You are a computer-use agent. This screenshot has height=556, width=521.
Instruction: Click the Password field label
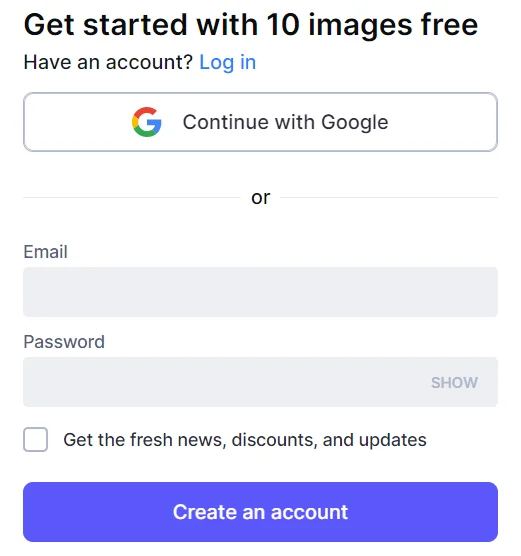coord(64,342)
